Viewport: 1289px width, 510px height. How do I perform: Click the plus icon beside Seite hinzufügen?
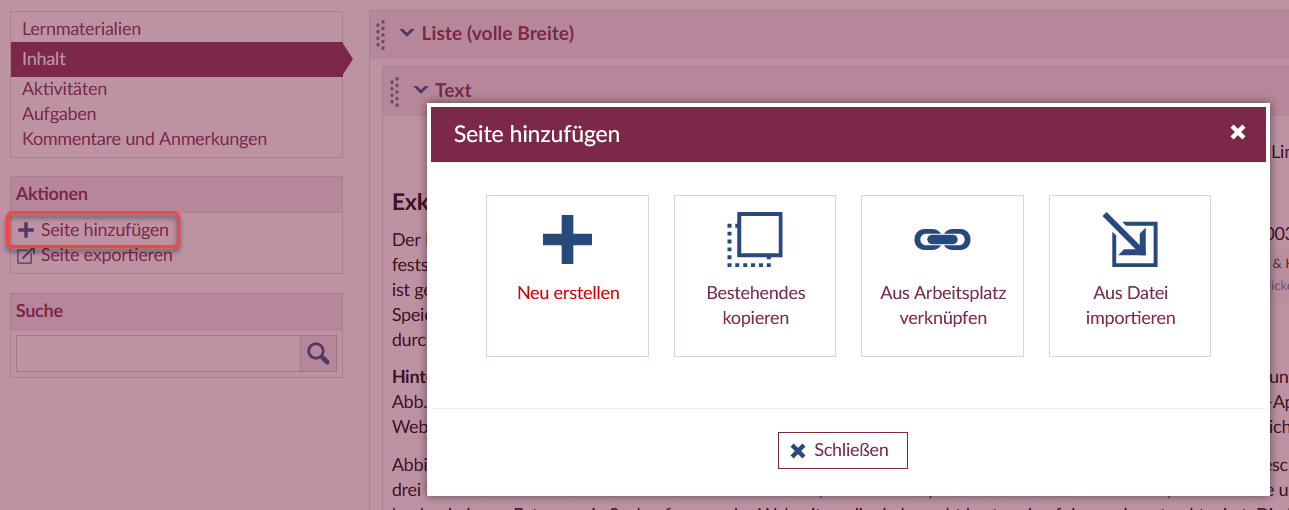pyautogui.click(x=26, y=230)
